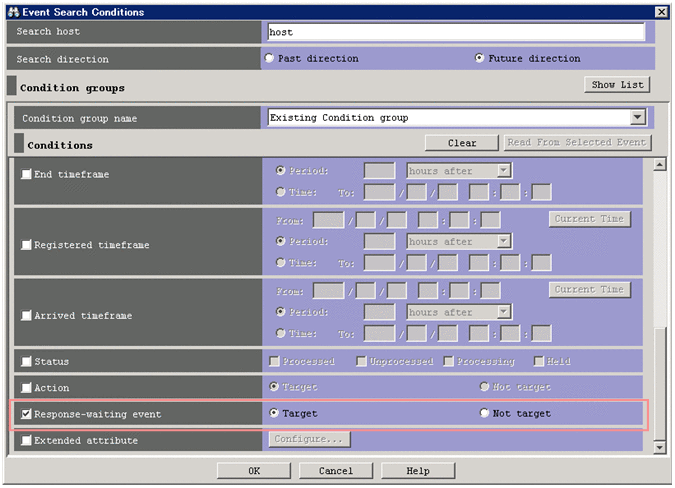Image resolution: width=675 pixels, height=488 pixels.
Task: Tick the Extended attribute checkbox
Action: [x=27, y=440]
